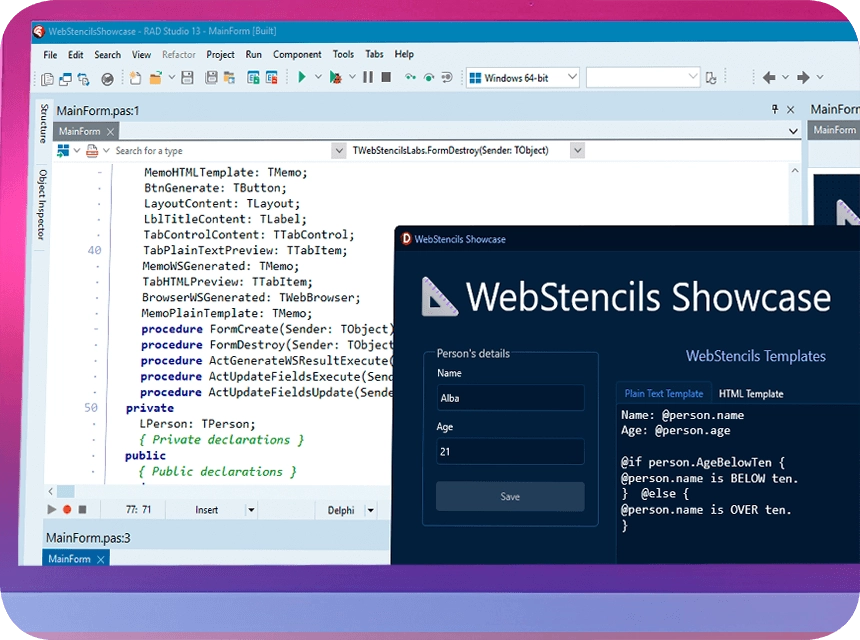Click the Pause icon in the toolbar
Image resolution: width=860 pixels, height=640 pixels.
(368, 77)
